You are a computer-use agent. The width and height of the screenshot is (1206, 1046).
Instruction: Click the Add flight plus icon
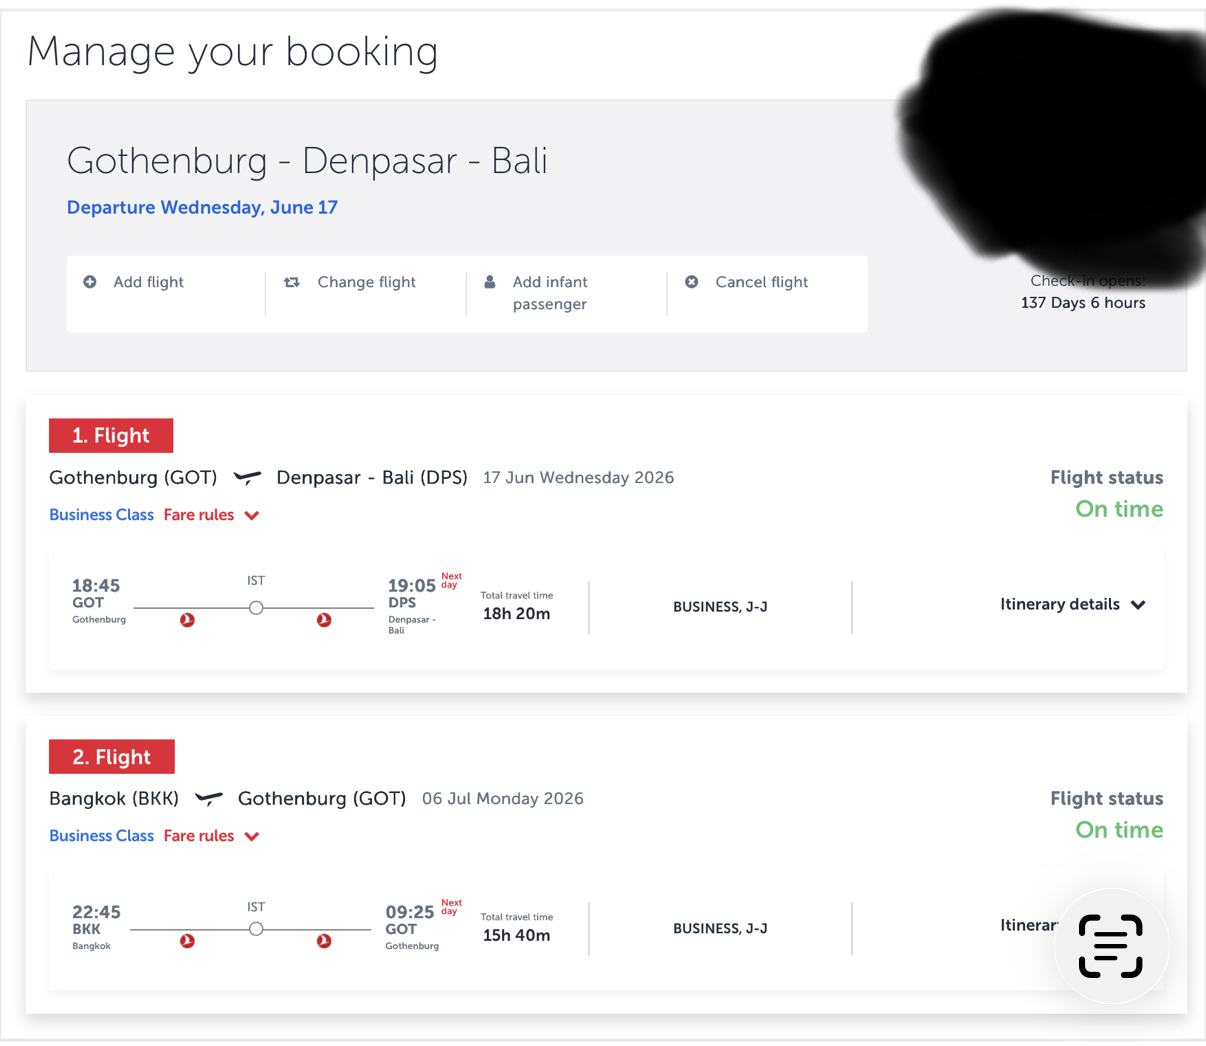[90, 282]
